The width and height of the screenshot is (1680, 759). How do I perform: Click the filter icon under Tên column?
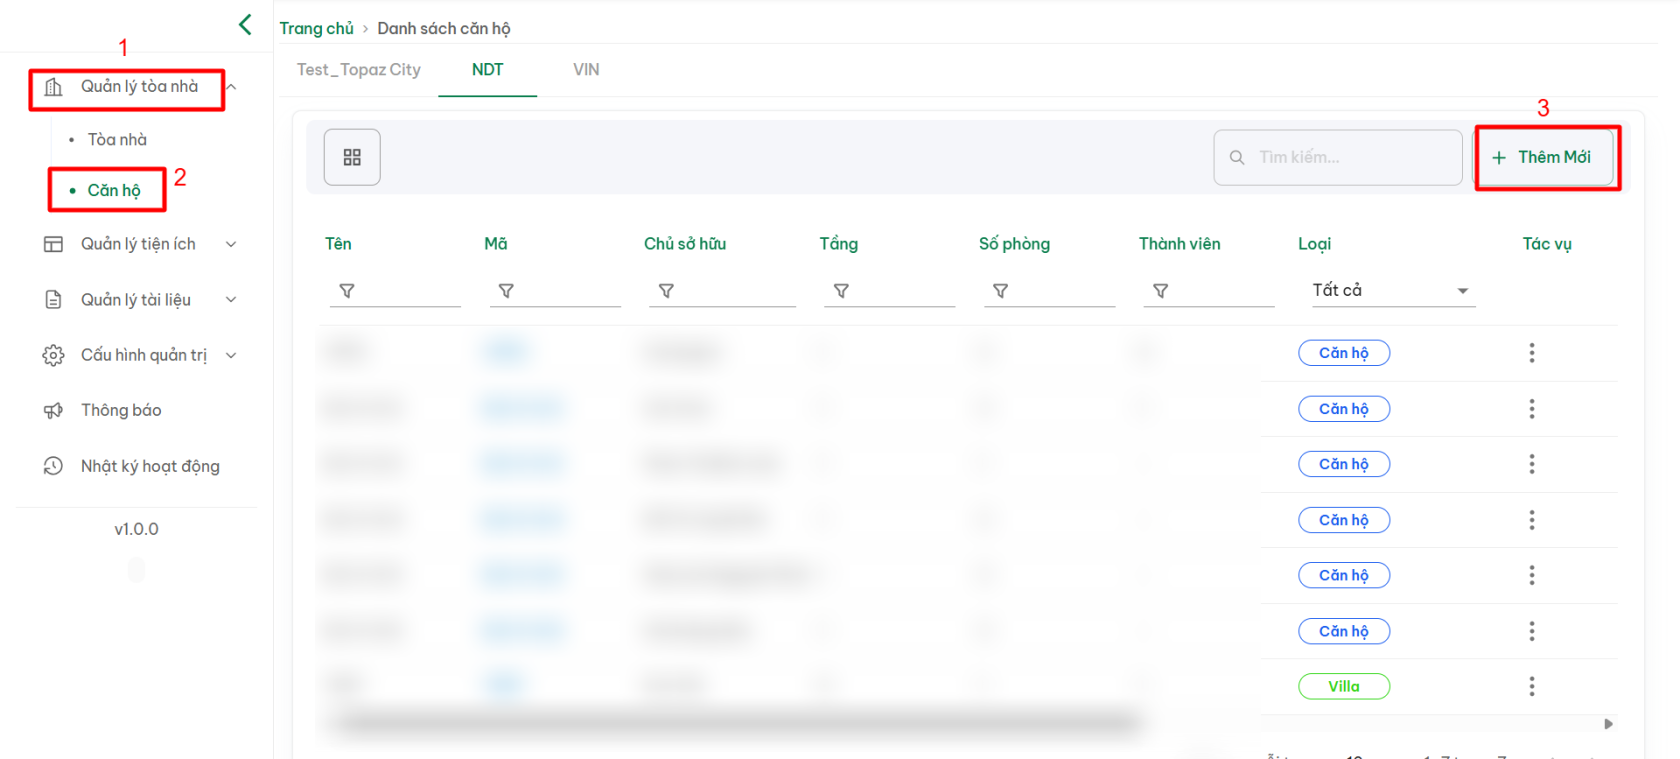tap(347, 291)
